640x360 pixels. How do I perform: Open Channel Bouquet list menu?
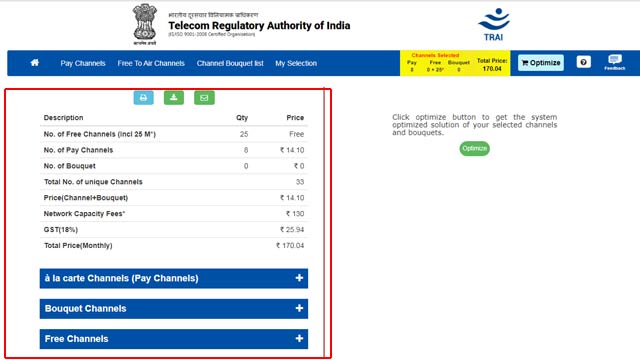pyautogui.click(x=230, y=63)
